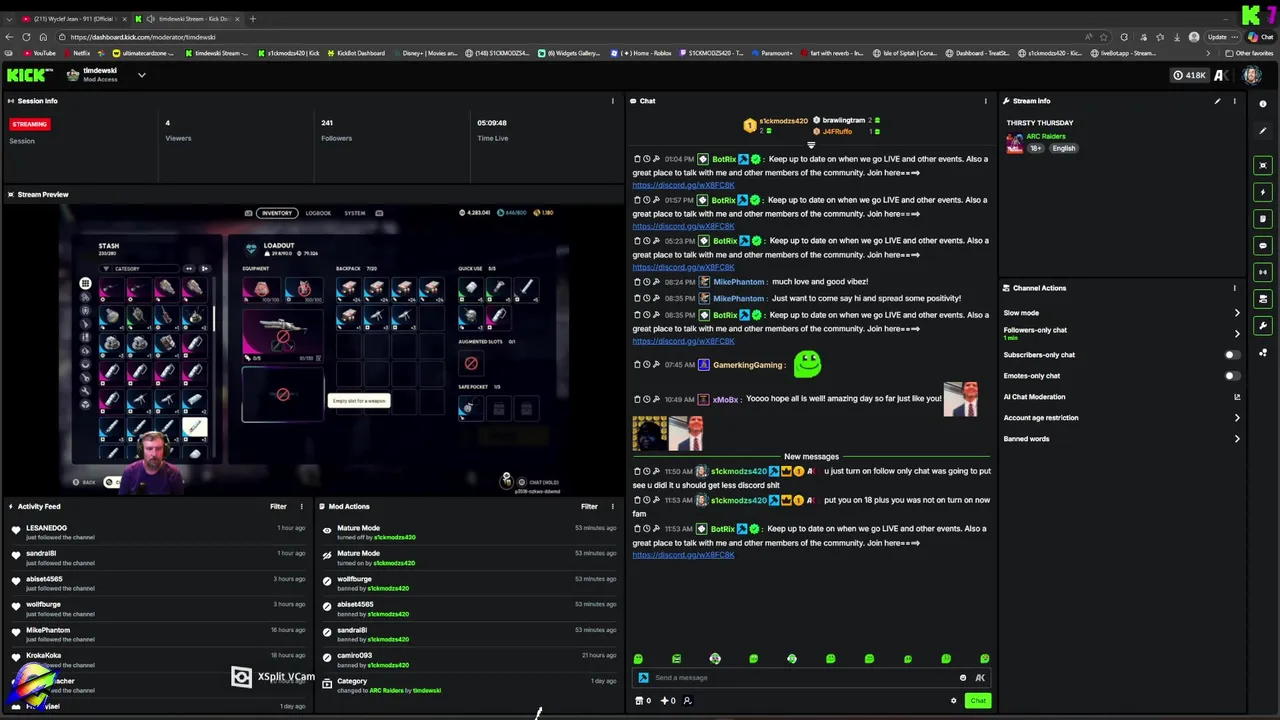1280x720 pixels.
Task: Toggle the chat bubble widget icon in sidebar
Action: point(1263,245)
